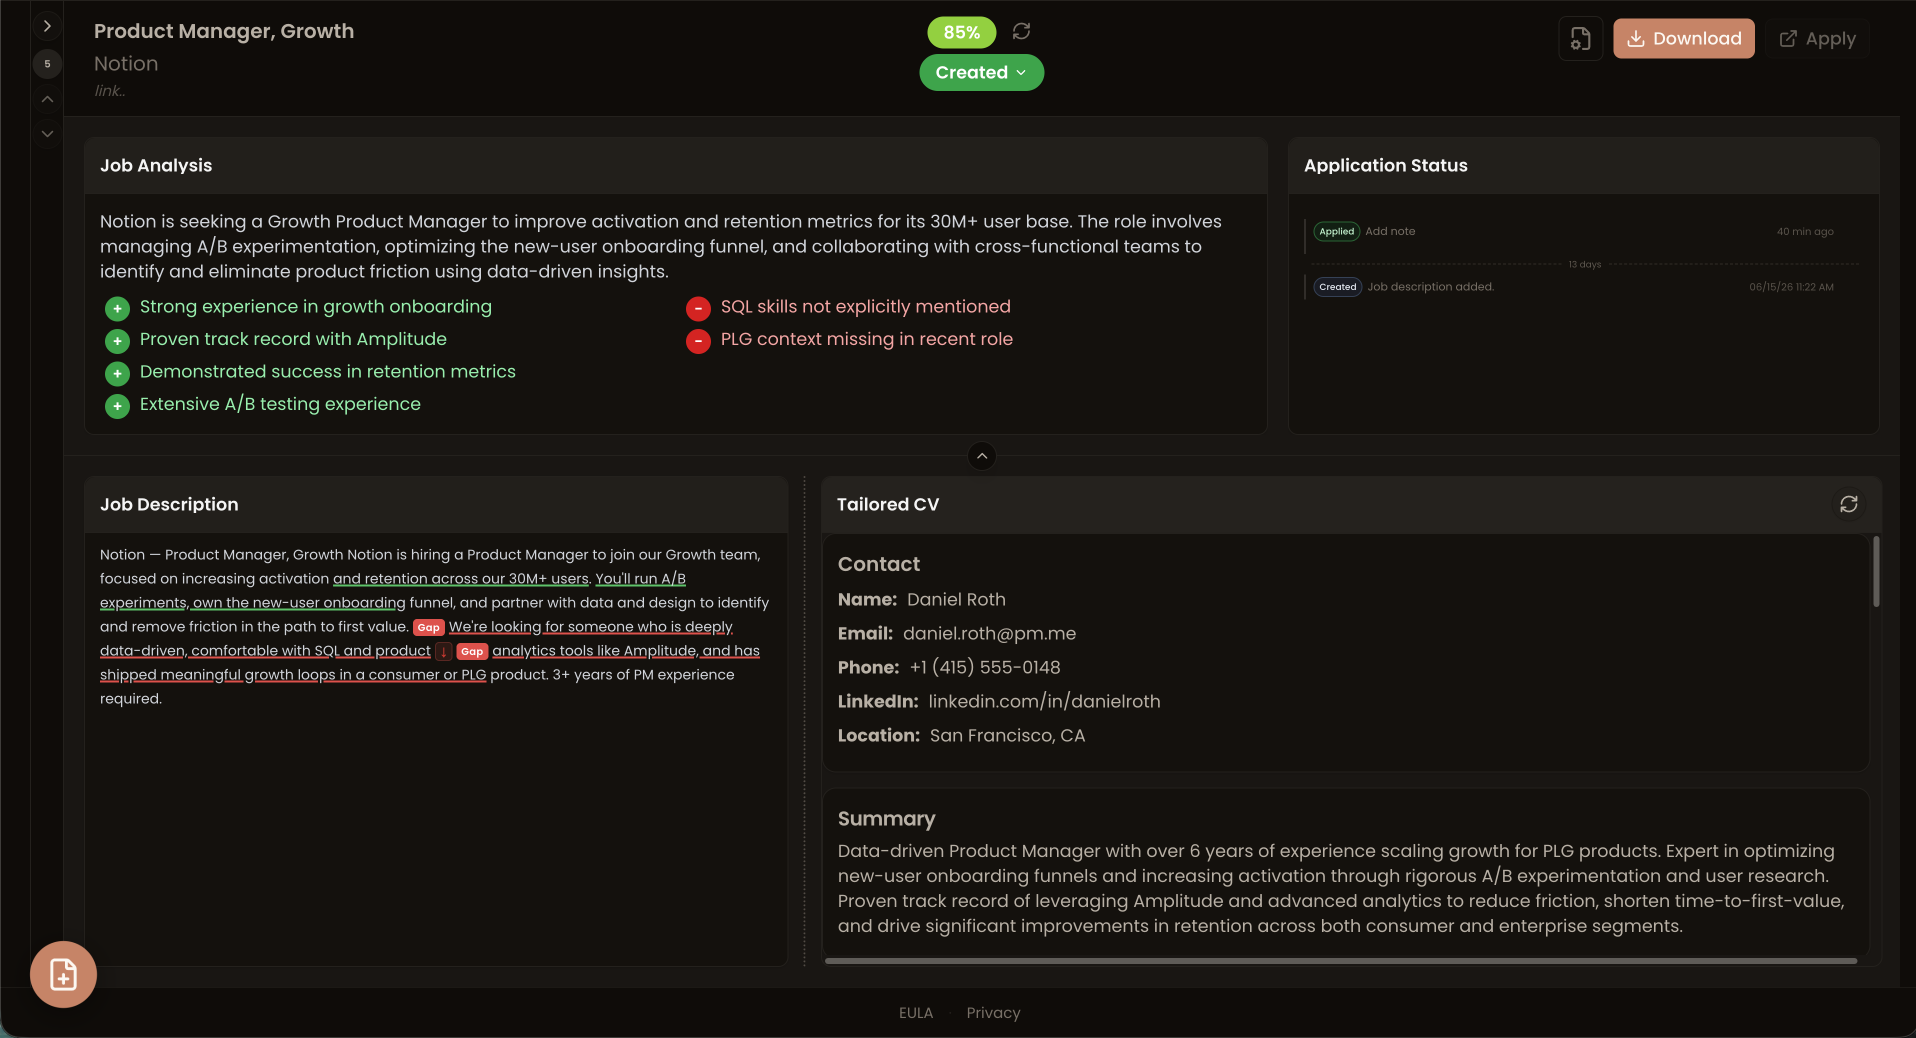Click the Job Analysis panel heading
This screenshot has width=1916, height=1038.
click(156, 165)
